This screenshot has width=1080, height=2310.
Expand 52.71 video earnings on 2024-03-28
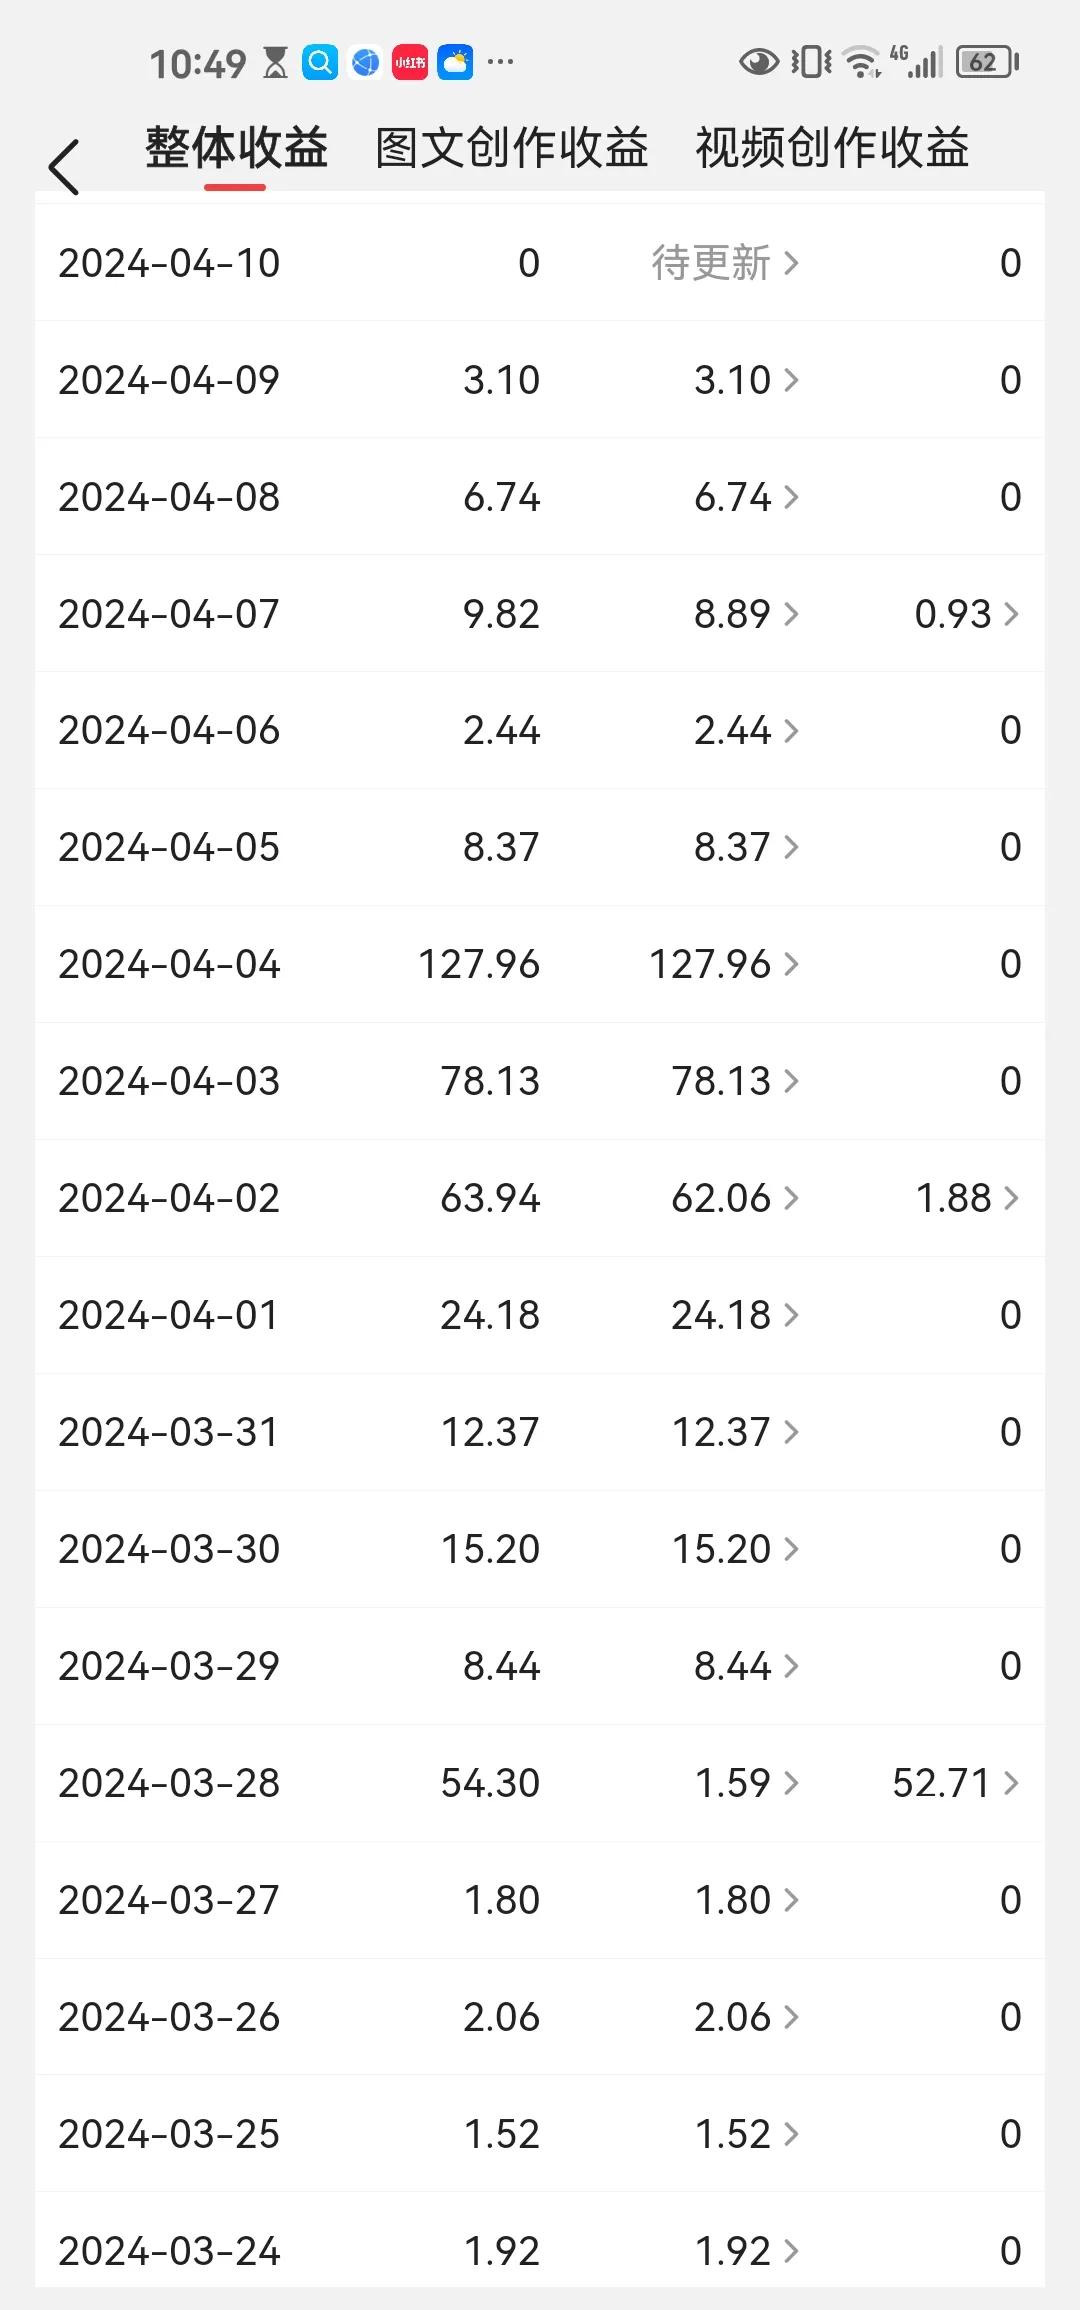[954, 1783]
